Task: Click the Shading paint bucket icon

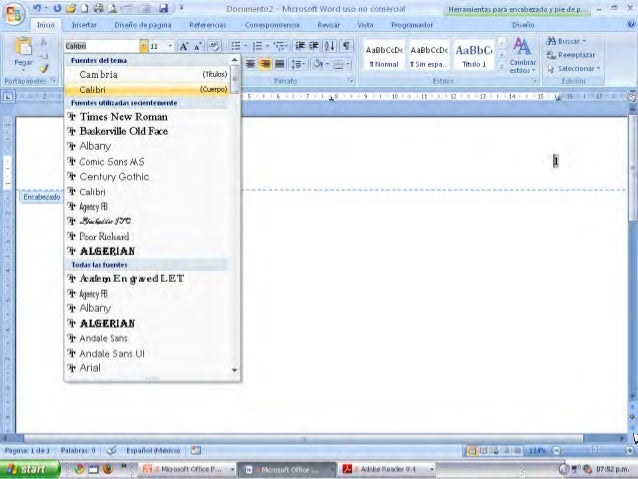Action: [x=318, y=64]
